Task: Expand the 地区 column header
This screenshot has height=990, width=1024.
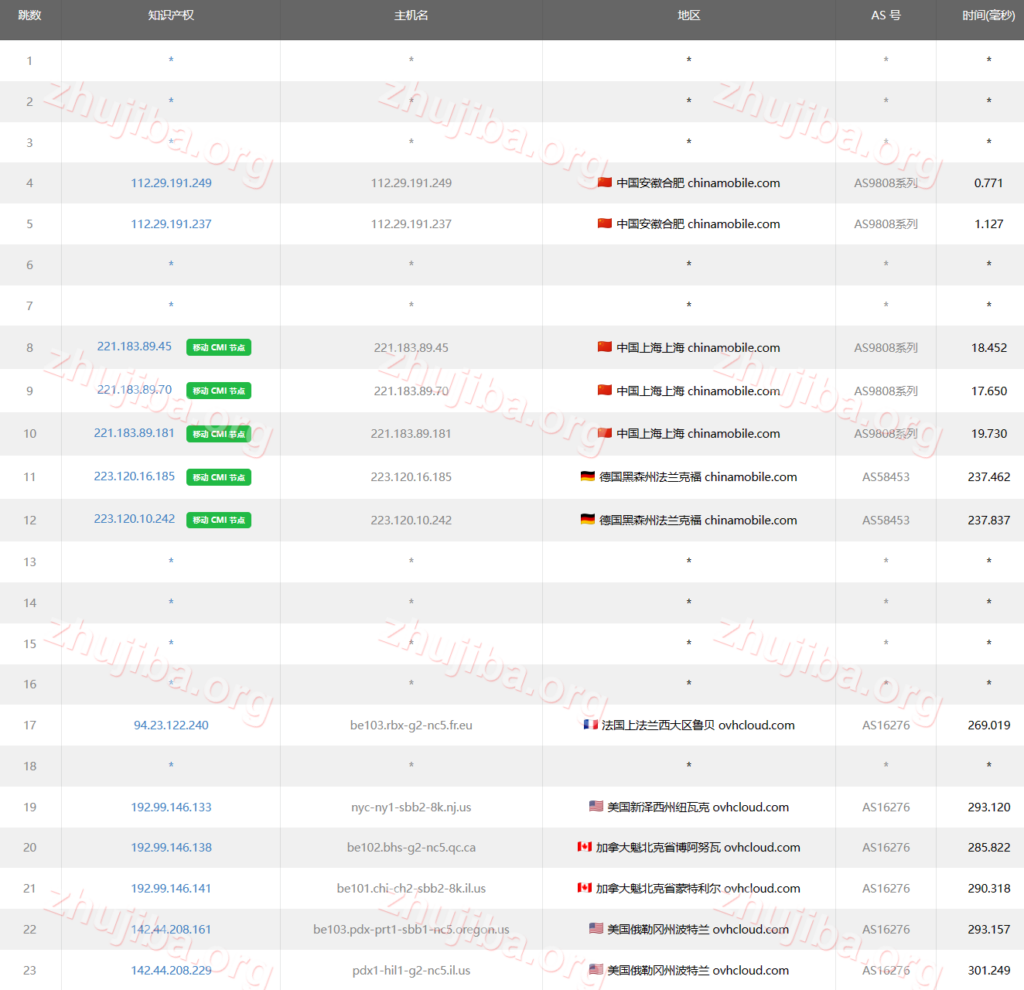Action: click(688, 16)
